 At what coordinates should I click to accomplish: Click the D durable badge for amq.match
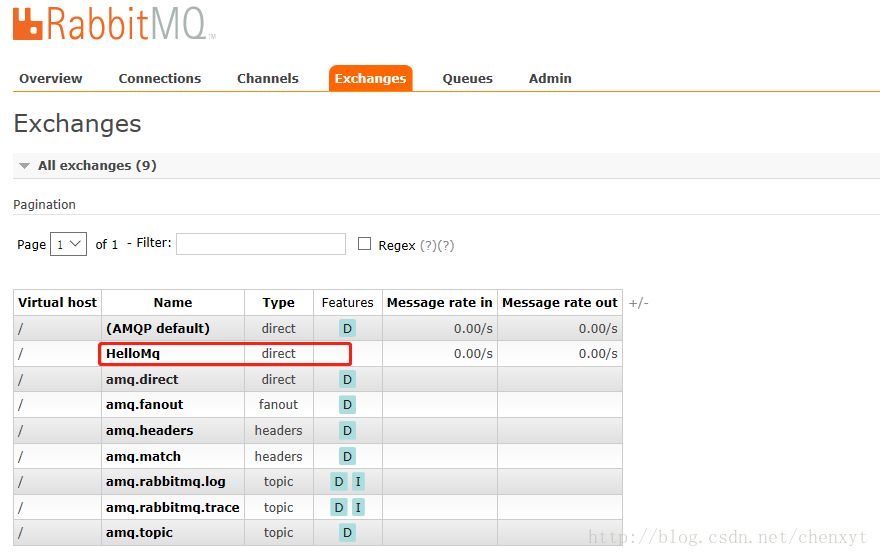point(347,456)
